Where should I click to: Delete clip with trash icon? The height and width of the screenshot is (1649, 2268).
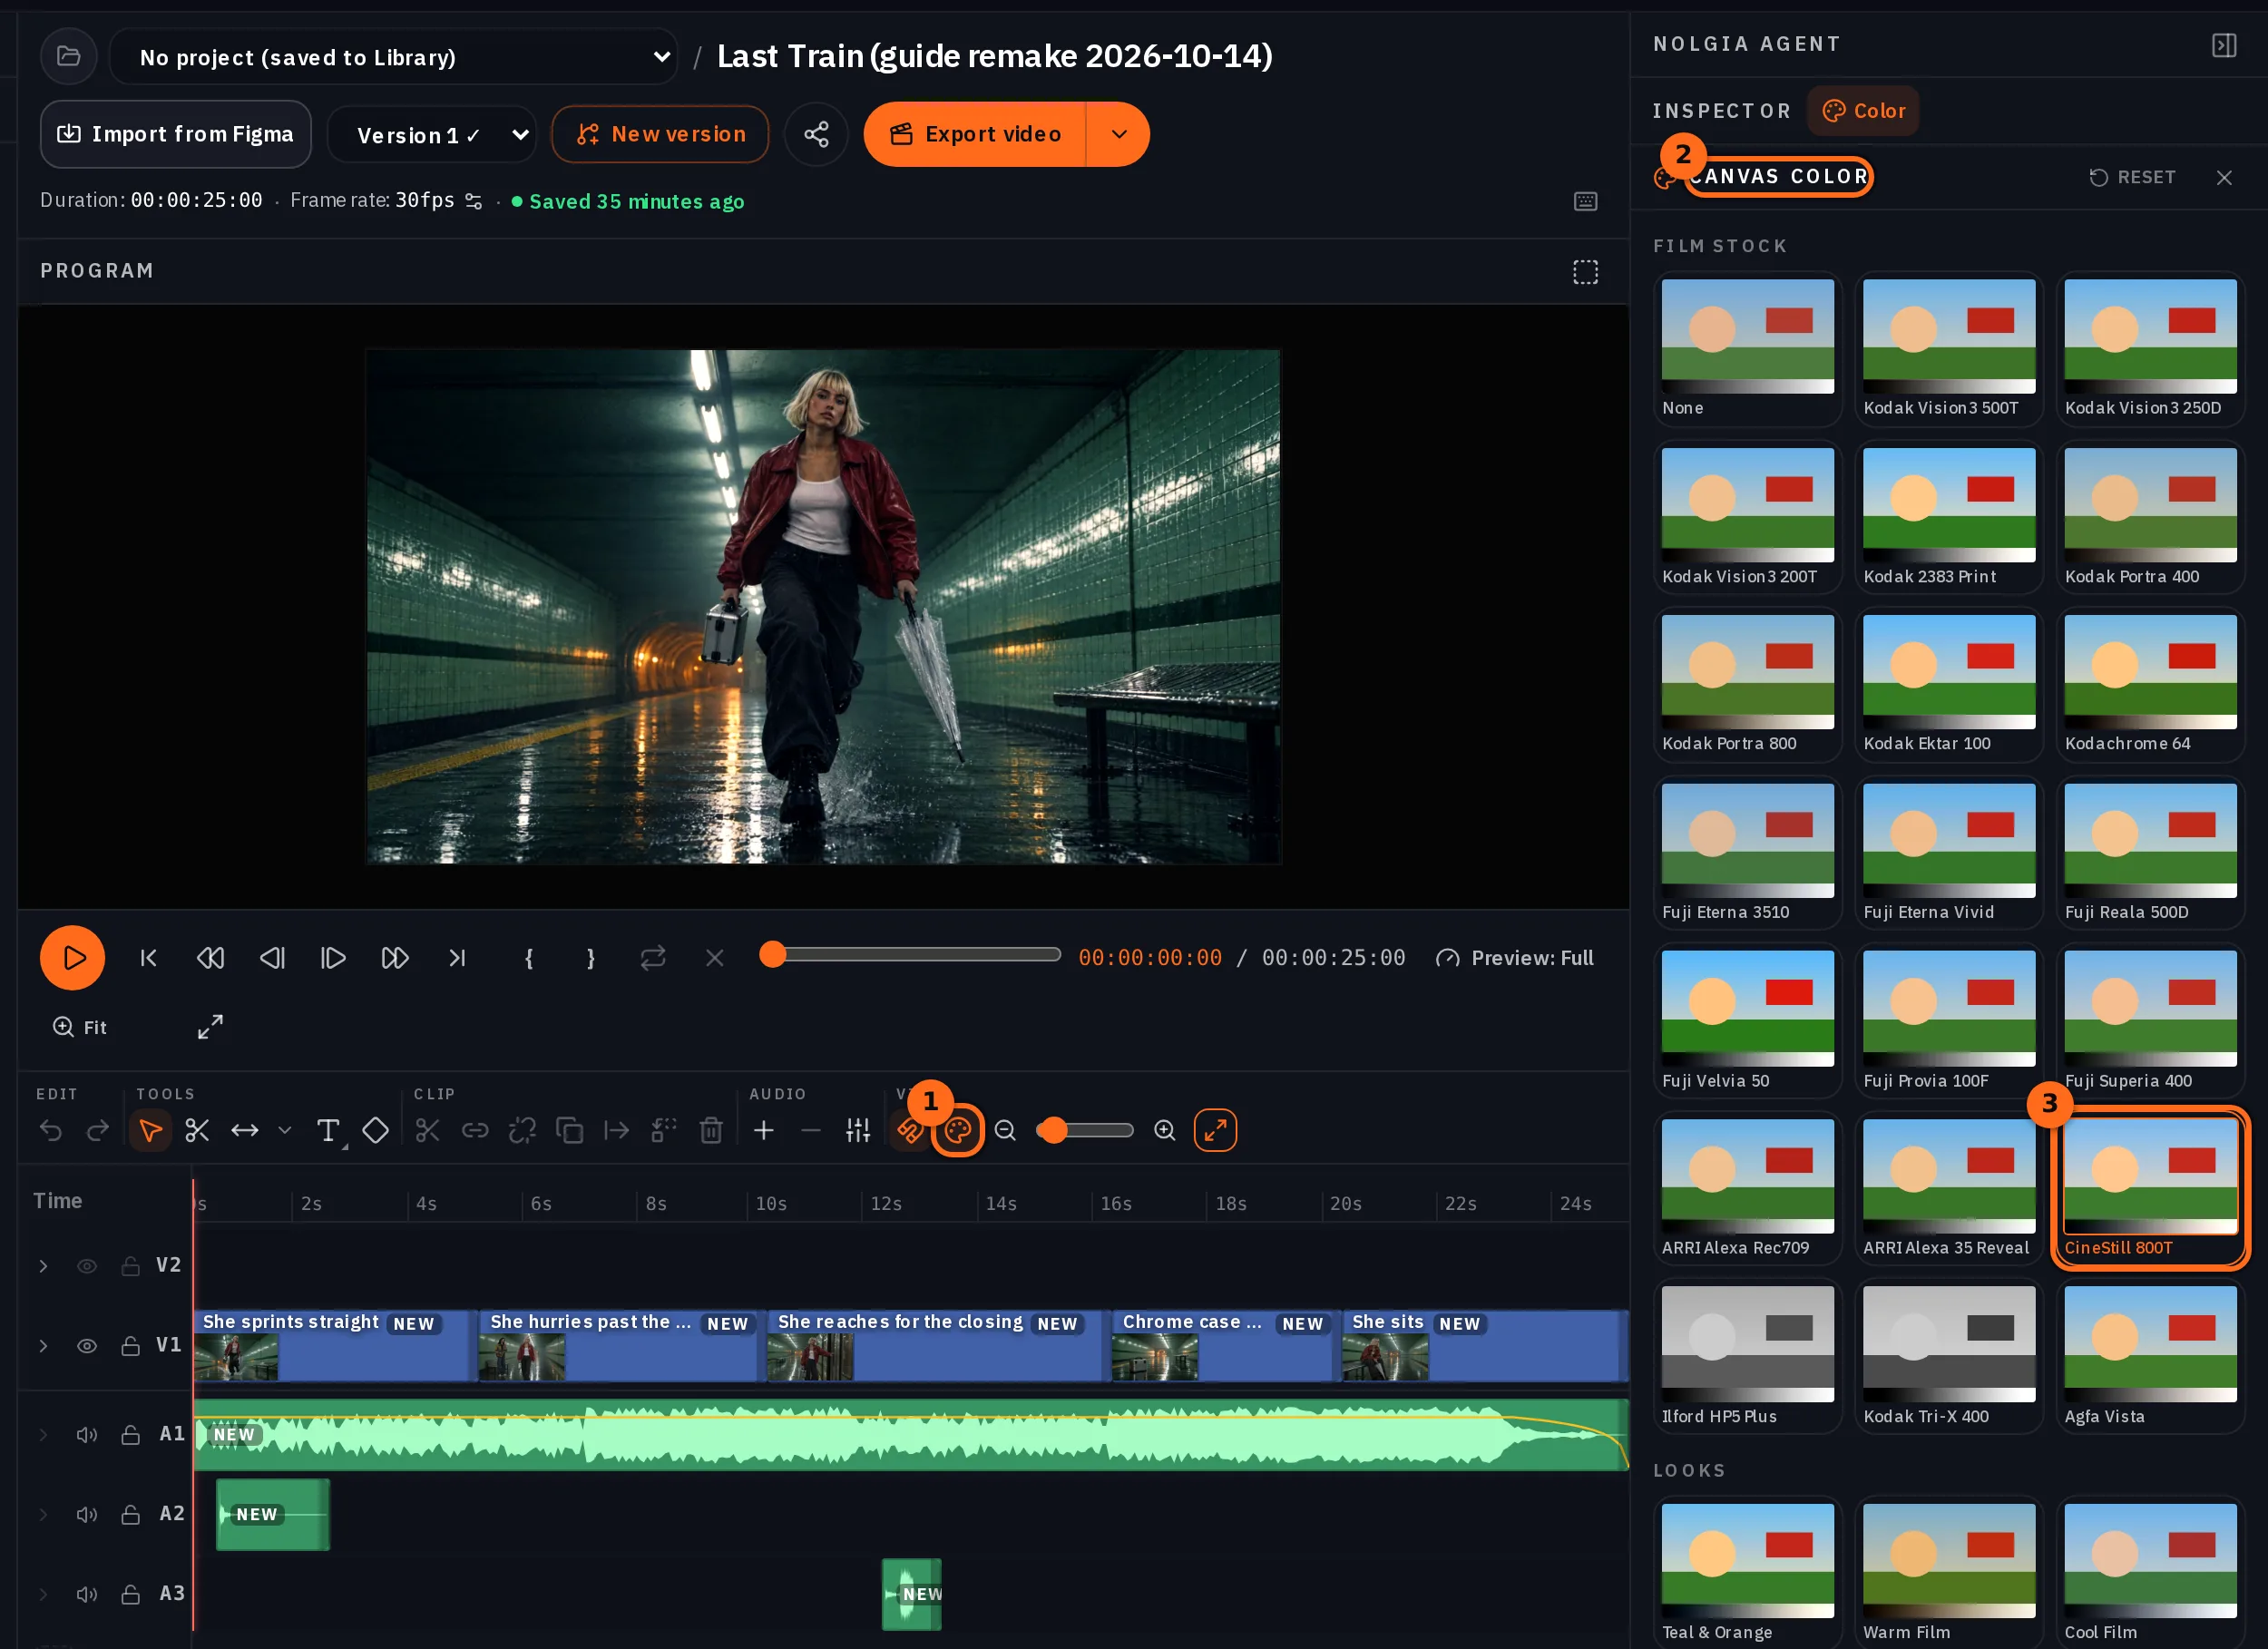pyautogui.click(x=711, y=1130)
